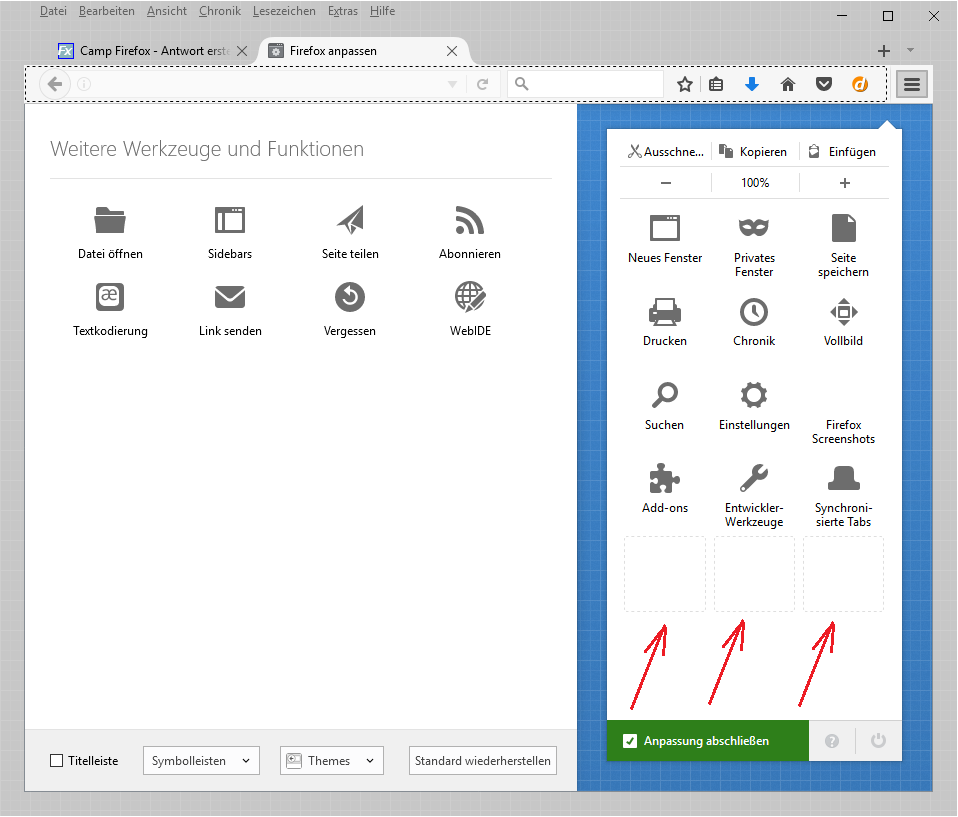Open Einstellungen gear icon
The height and width of the screenshot is (817, 958).
point(754,395)
